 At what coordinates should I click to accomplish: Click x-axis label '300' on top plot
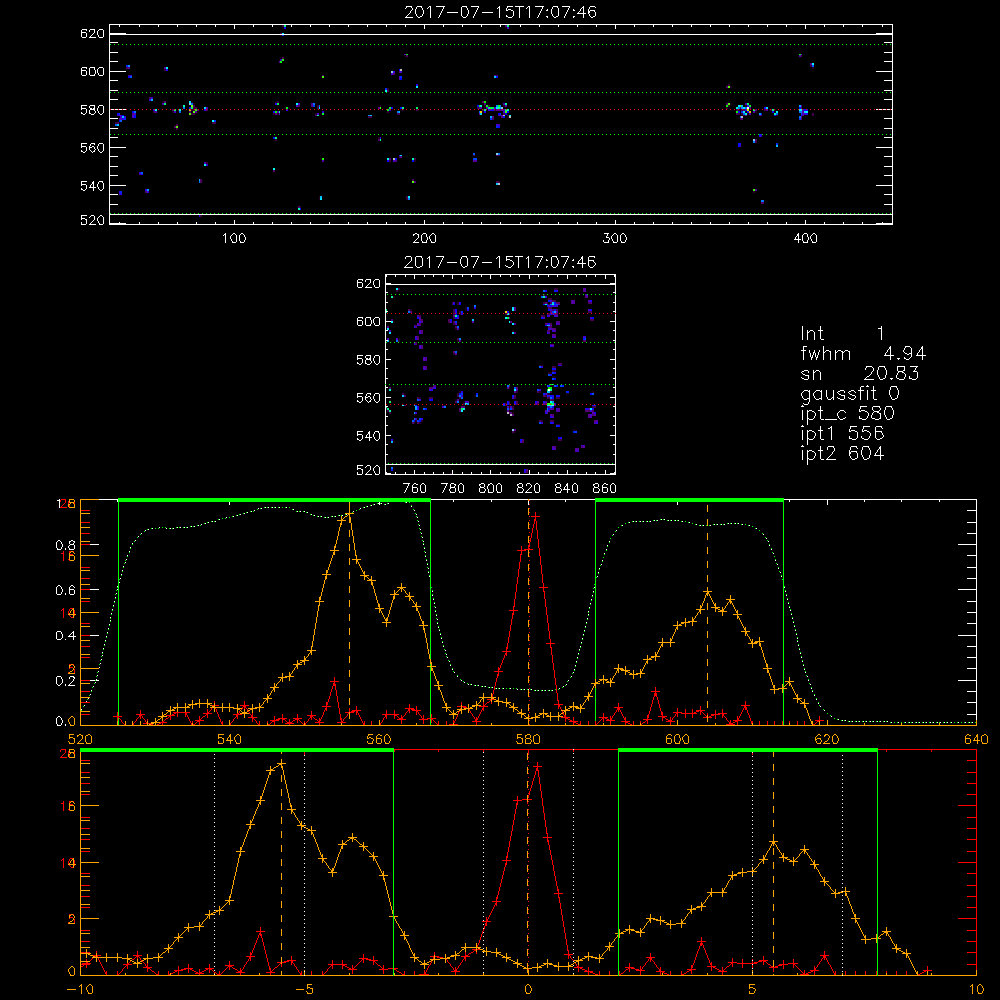[x=615, y=239]
